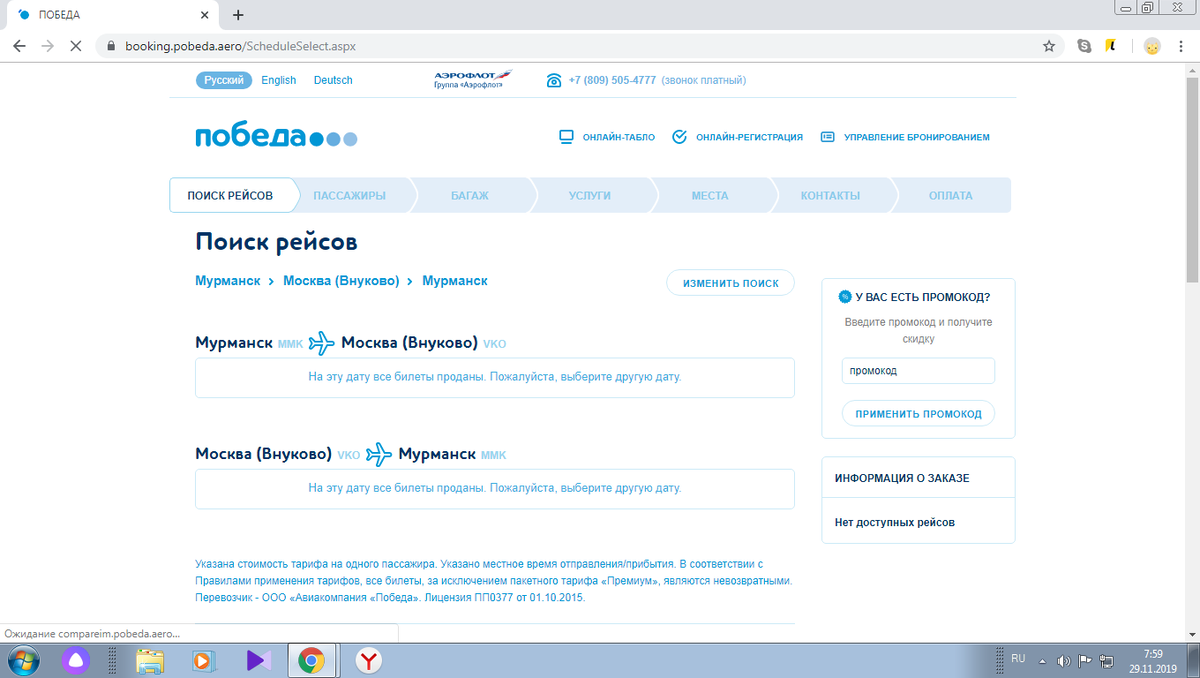Image resolution: width=1200 pixels, height=678 pixels.
Task: Click the Аэрофлот group logo
Action: pos(472,80)
